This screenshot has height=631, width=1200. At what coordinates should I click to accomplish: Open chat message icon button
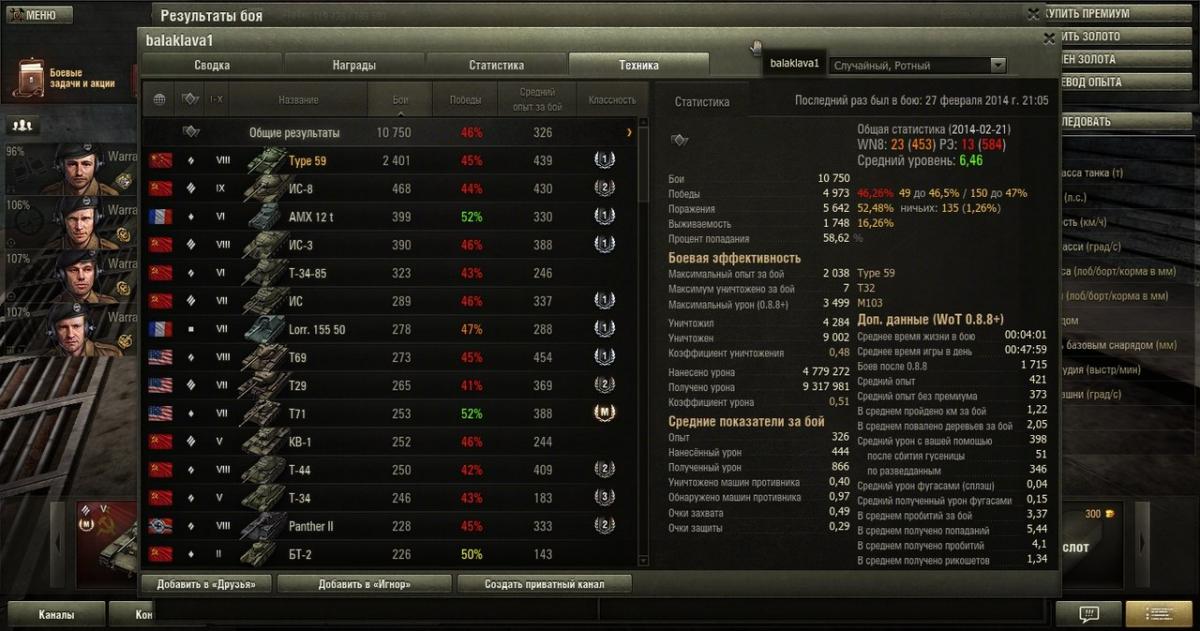1089,613
